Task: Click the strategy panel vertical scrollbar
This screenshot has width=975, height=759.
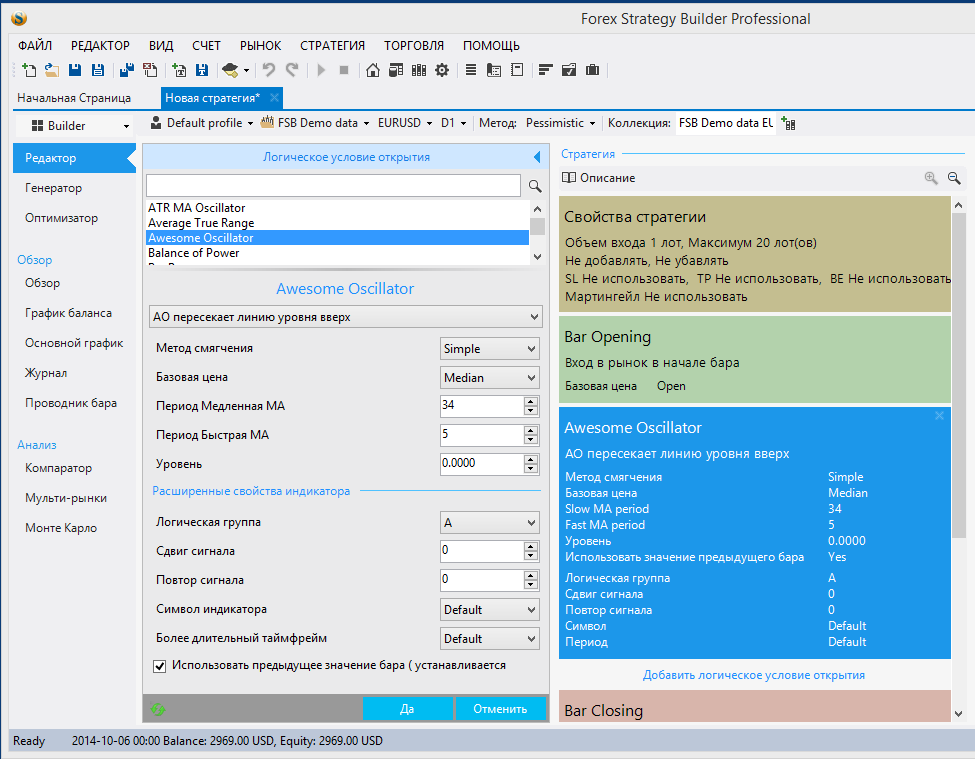Action: pos(959,375)
